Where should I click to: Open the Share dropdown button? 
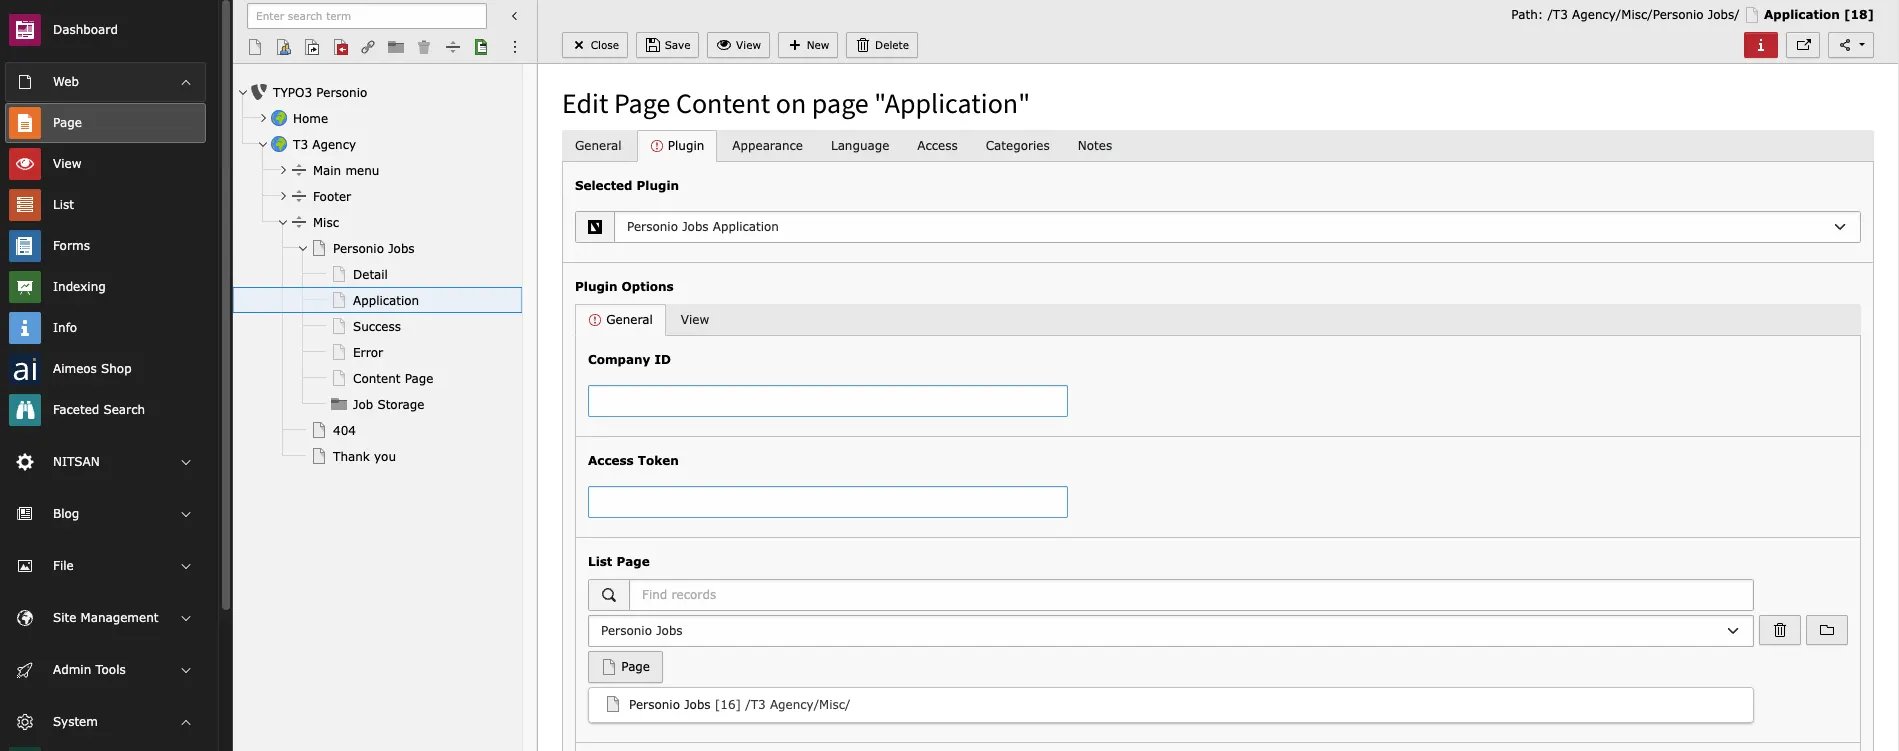[x=1851, y=45]
